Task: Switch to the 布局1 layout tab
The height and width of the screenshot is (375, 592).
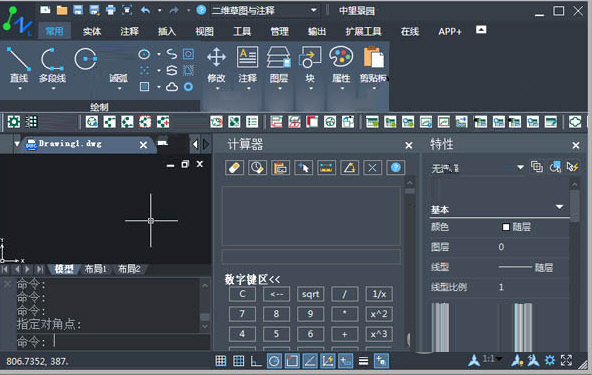Action: 96,269
